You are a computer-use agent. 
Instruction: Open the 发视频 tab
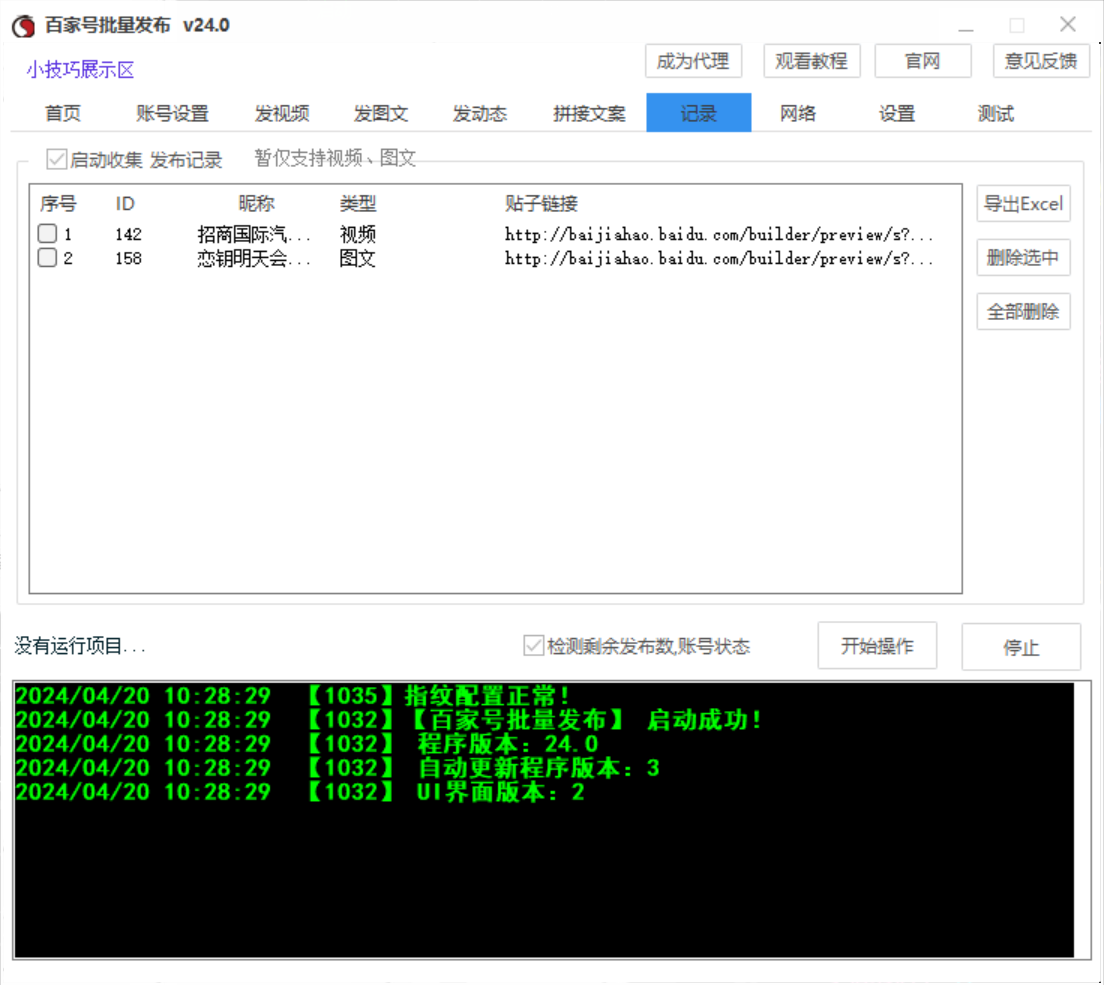[282, 113]
